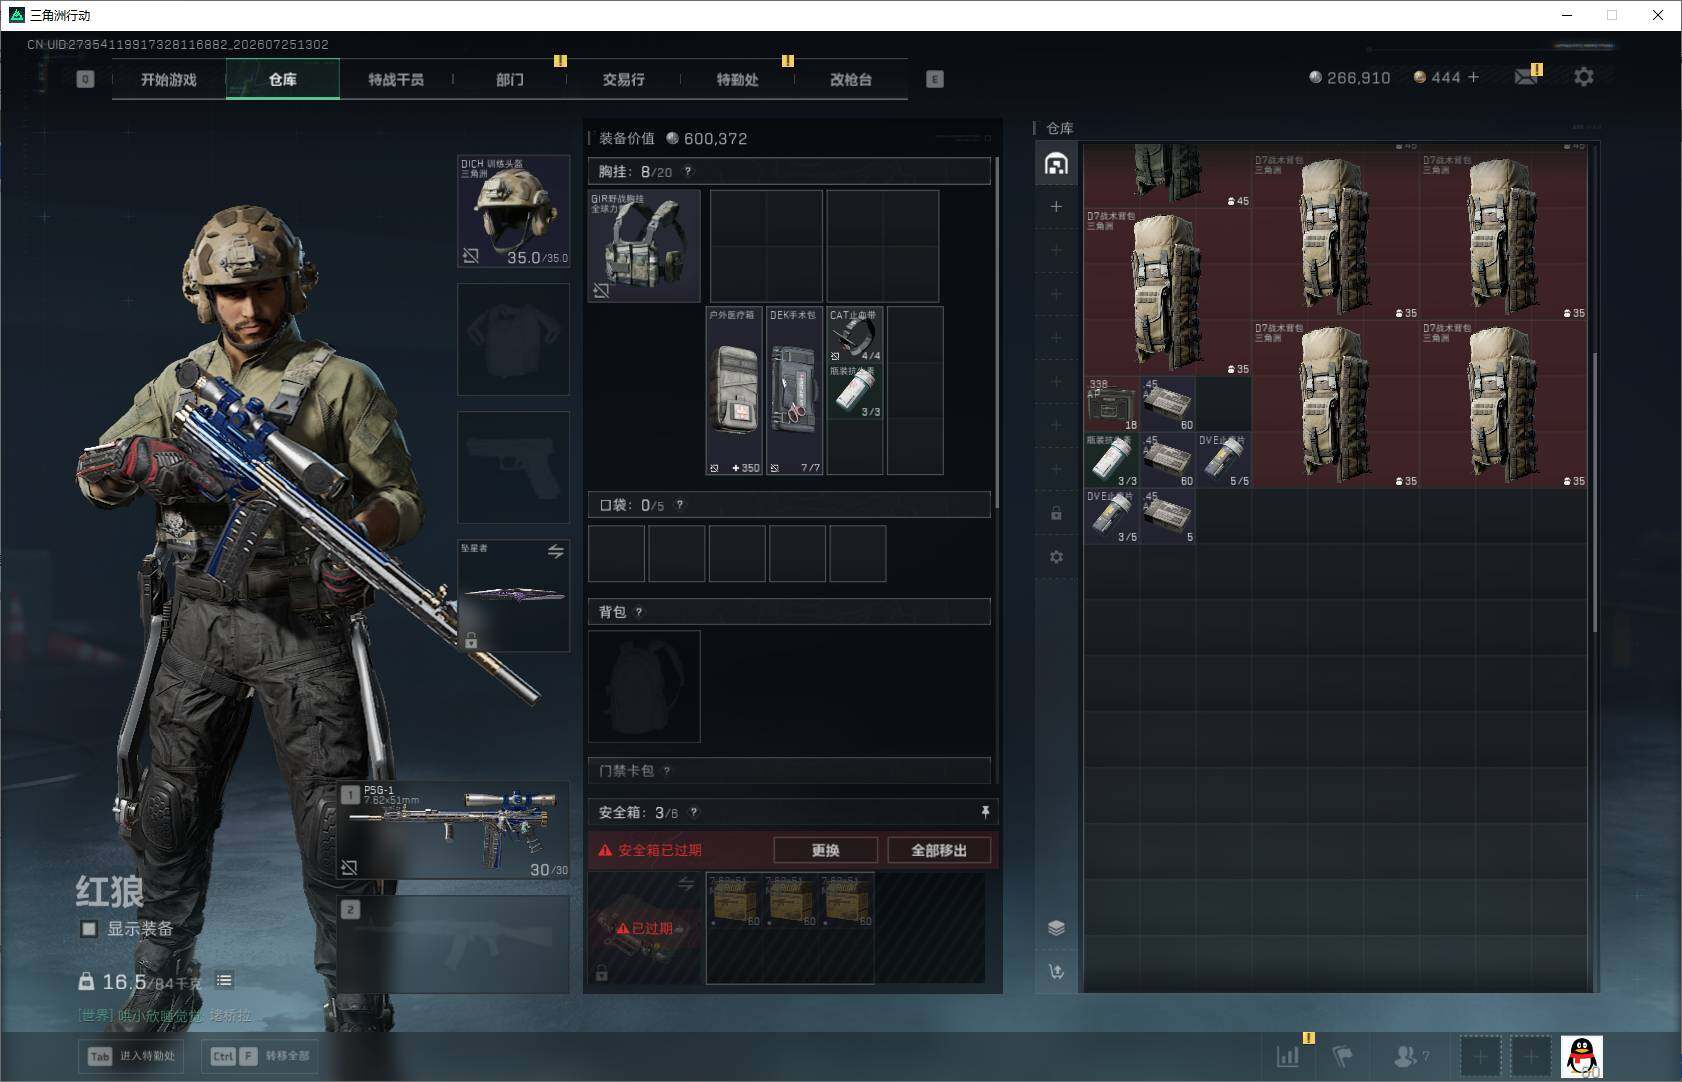Select the DICH training helmet slot
Screen dimensions: 1682x1082
click(514, 211)
